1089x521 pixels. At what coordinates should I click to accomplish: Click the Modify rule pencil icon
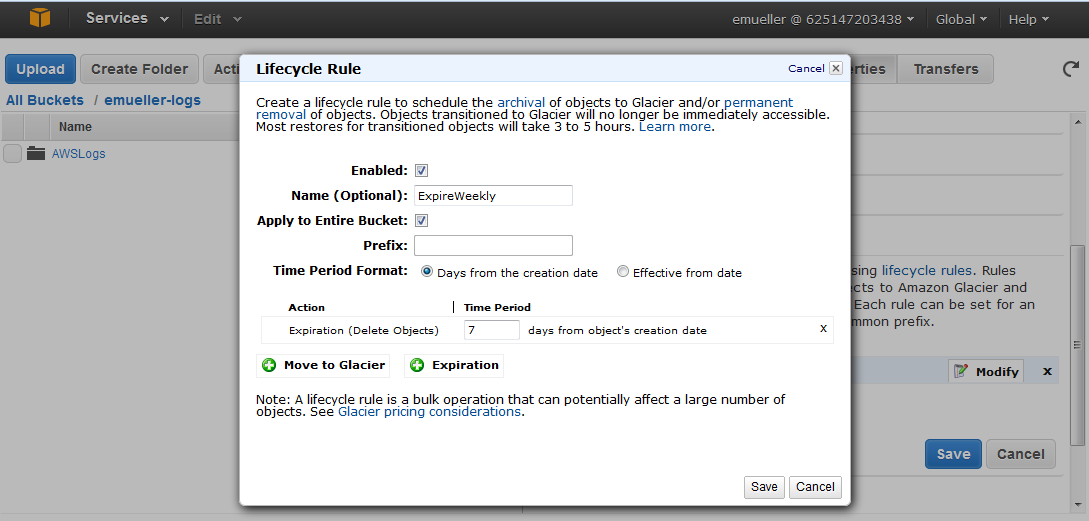point(961,371)
